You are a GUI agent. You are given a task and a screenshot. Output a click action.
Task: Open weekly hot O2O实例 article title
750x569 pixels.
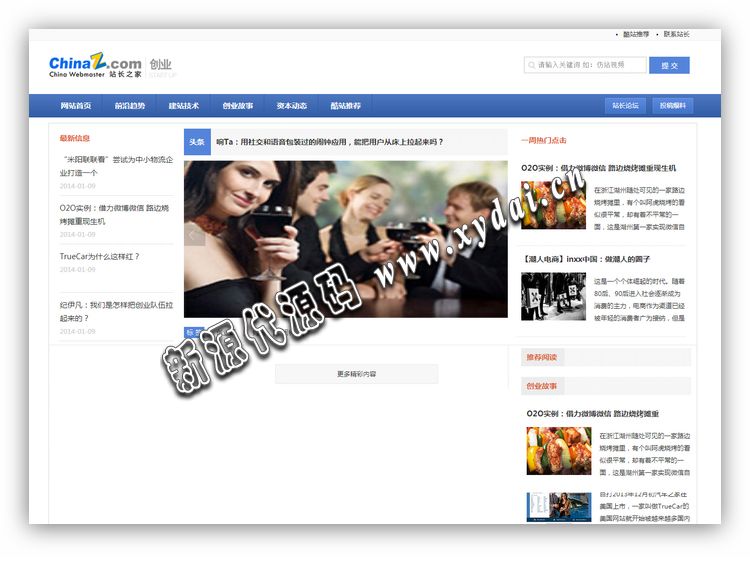click(598, 168)
